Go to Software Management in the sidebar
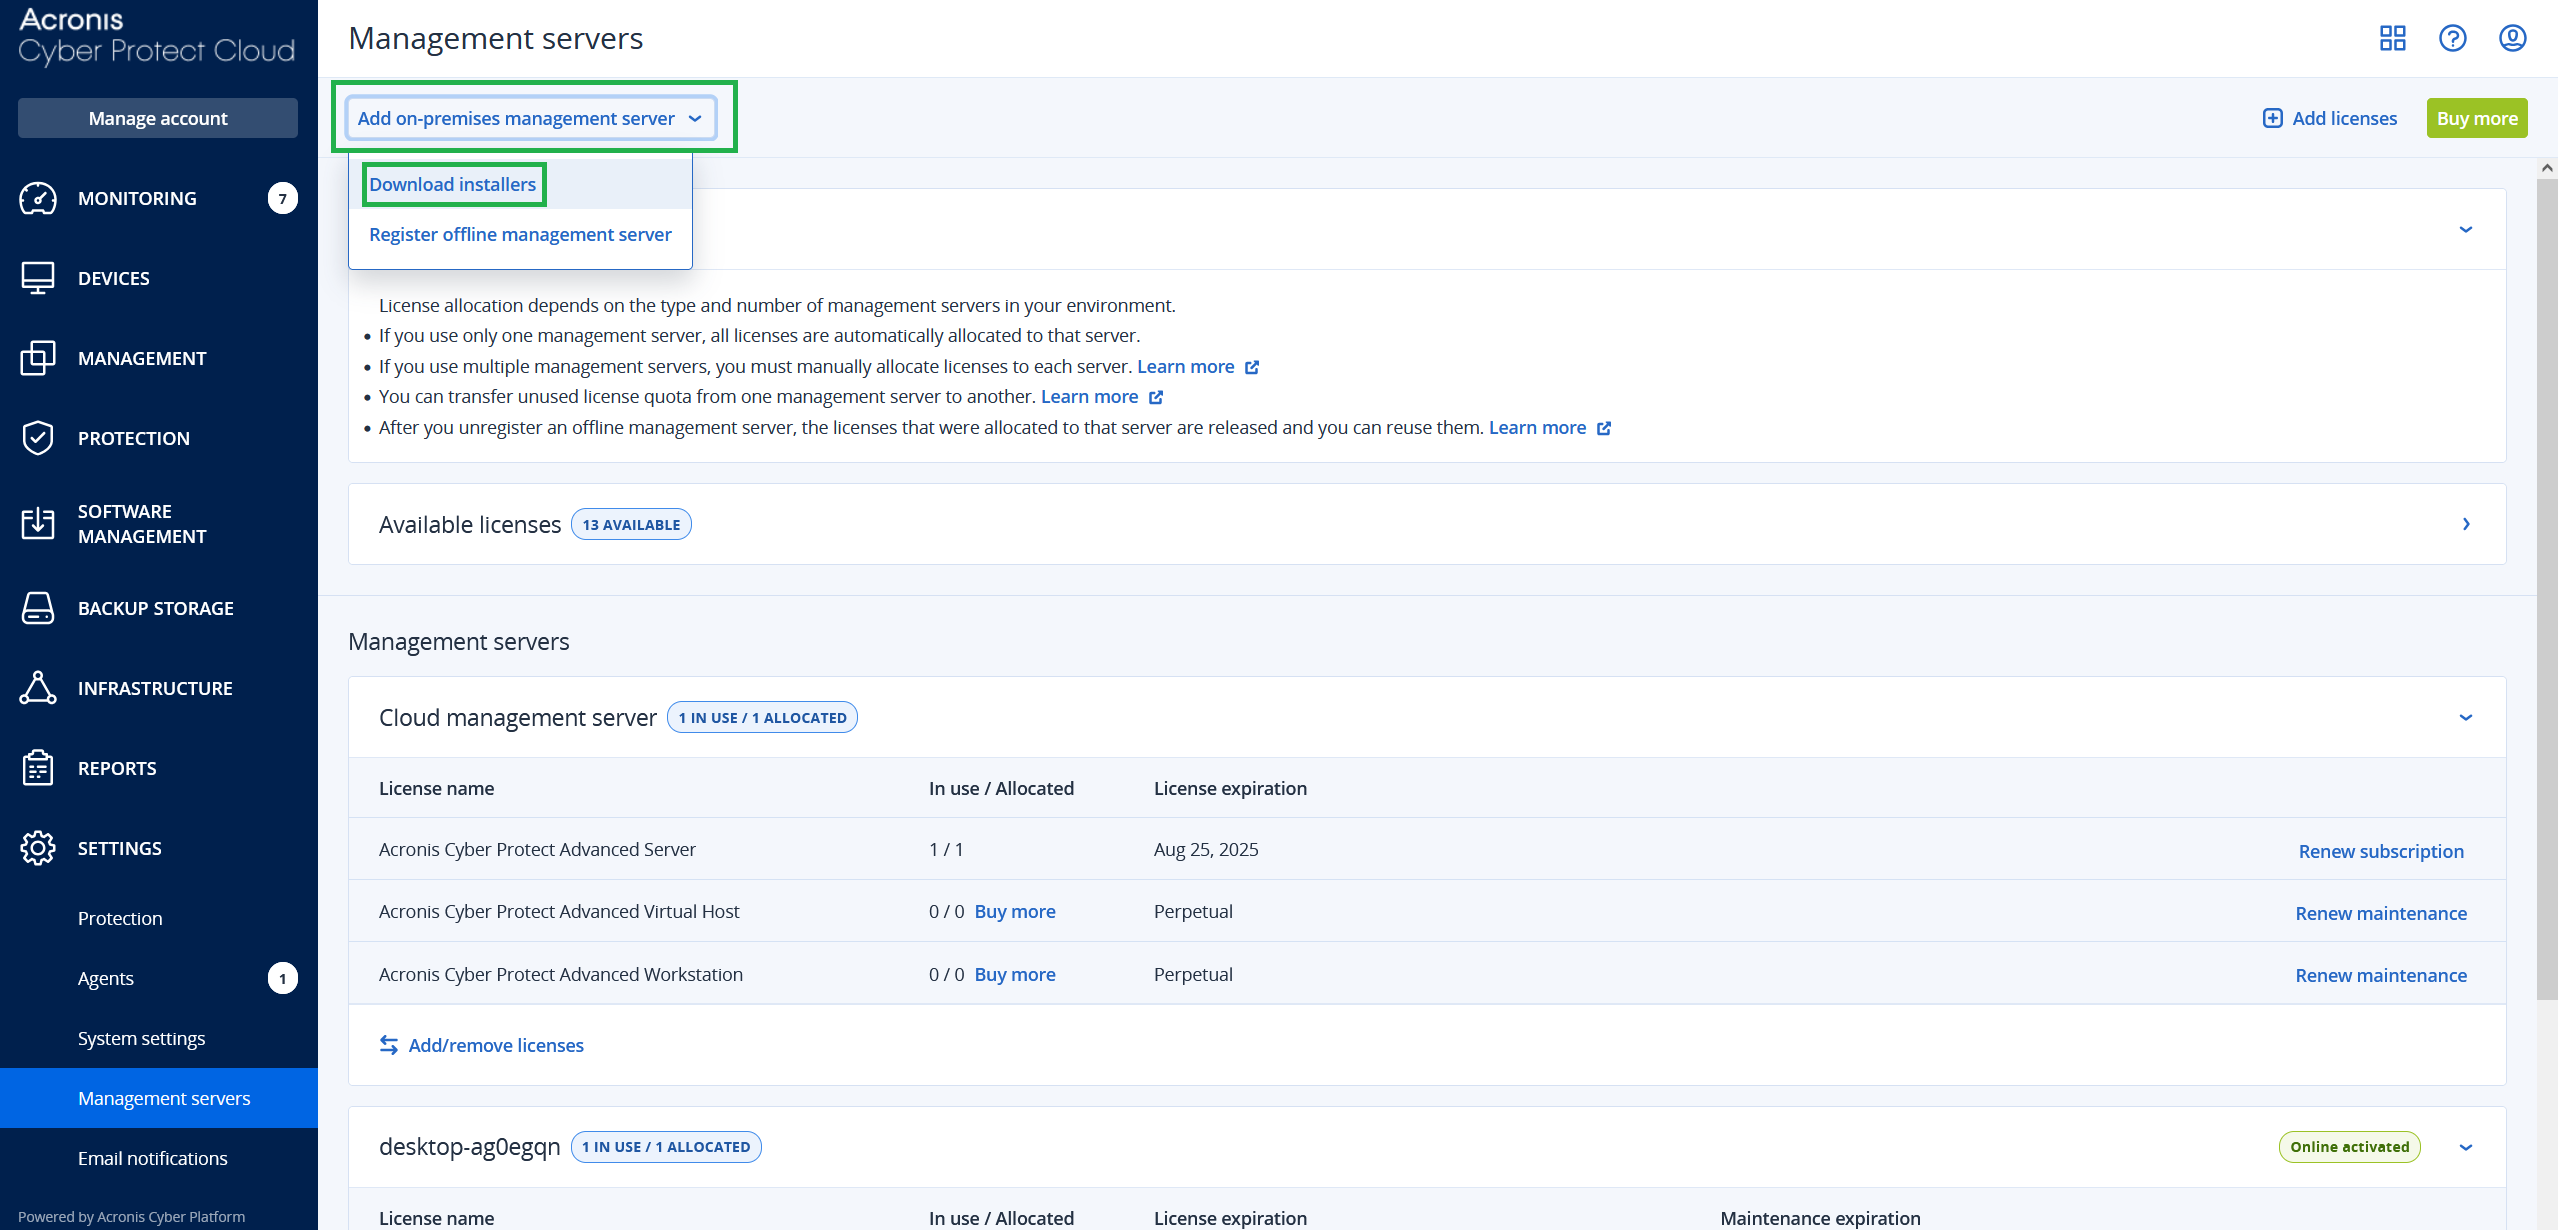Image resolution: width=2558 pixels, height=1230 pixels. pyautogui.click(x=143, y=523)
